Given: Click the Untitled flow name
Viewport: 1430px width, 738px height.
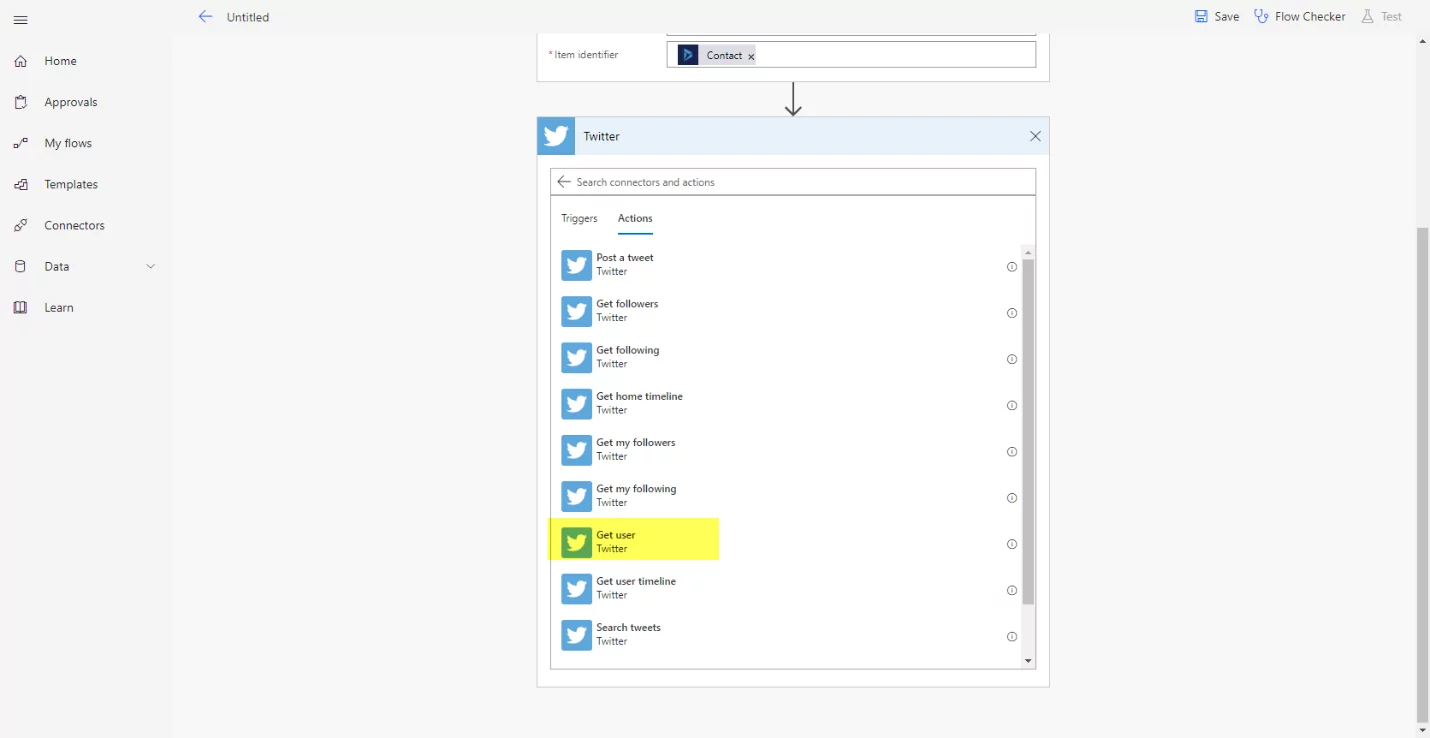Looking at the screenshot, I should pos(248,17).
